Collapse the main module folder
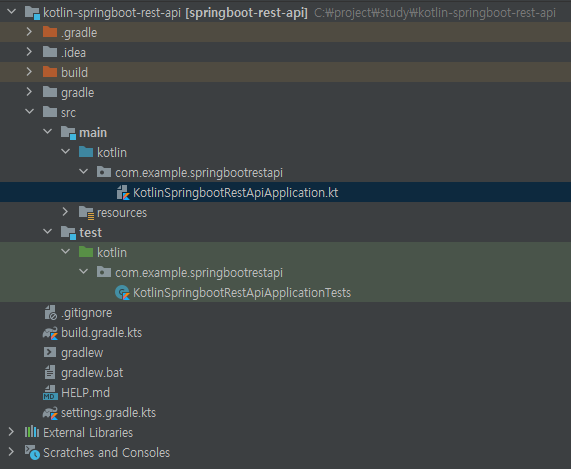 47,132
